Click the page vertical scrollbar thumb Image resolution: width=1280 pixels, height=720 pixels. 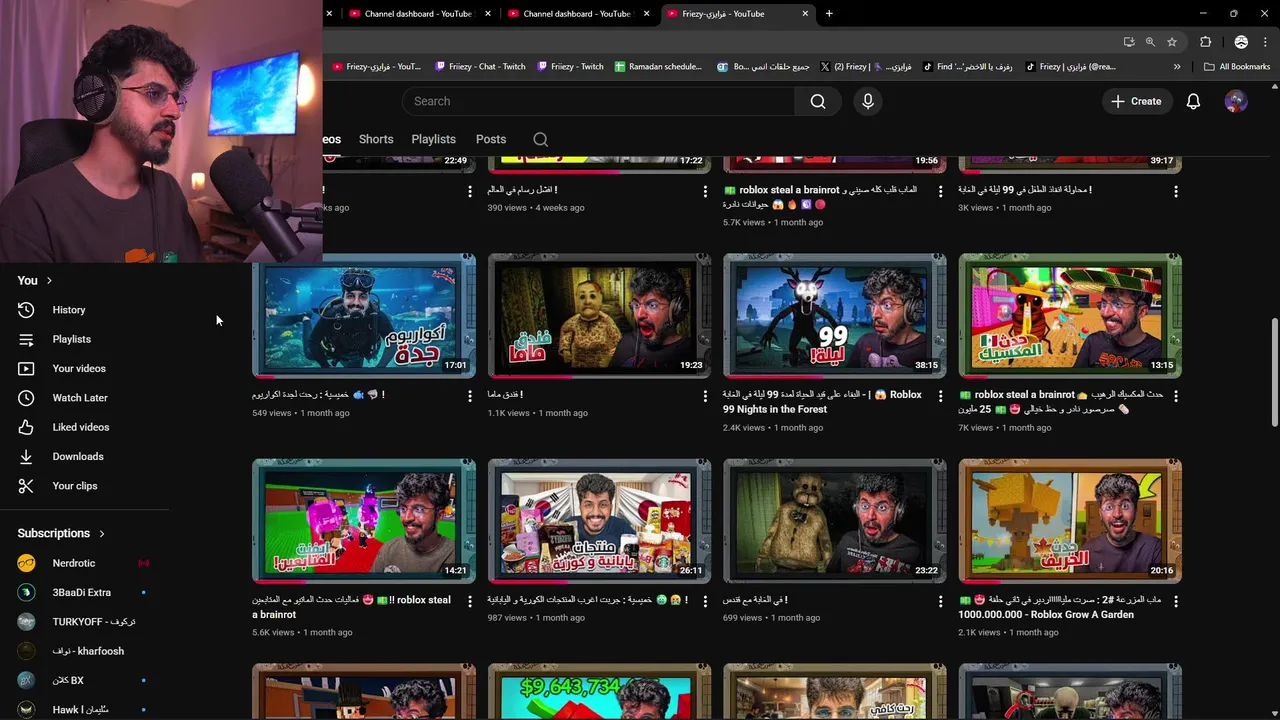point(1274,372)
